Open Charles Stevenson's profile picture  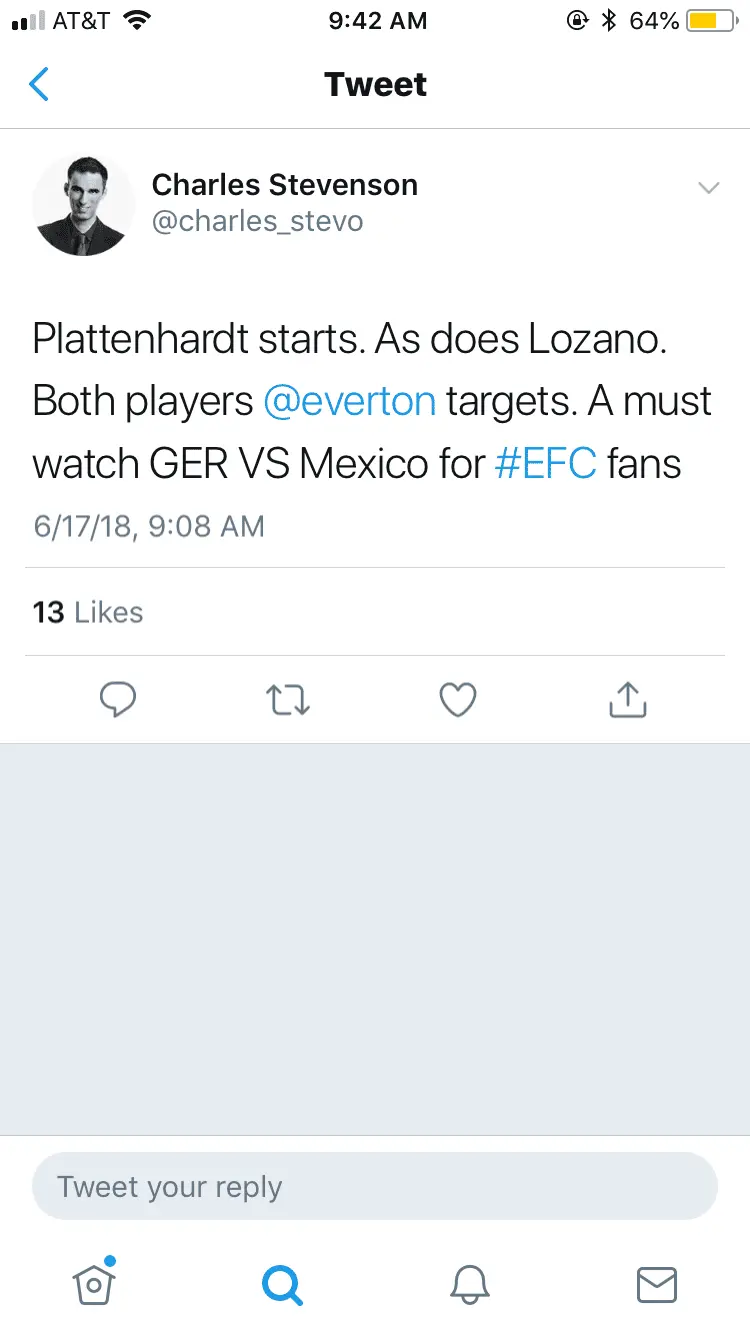tap(84, 205)
